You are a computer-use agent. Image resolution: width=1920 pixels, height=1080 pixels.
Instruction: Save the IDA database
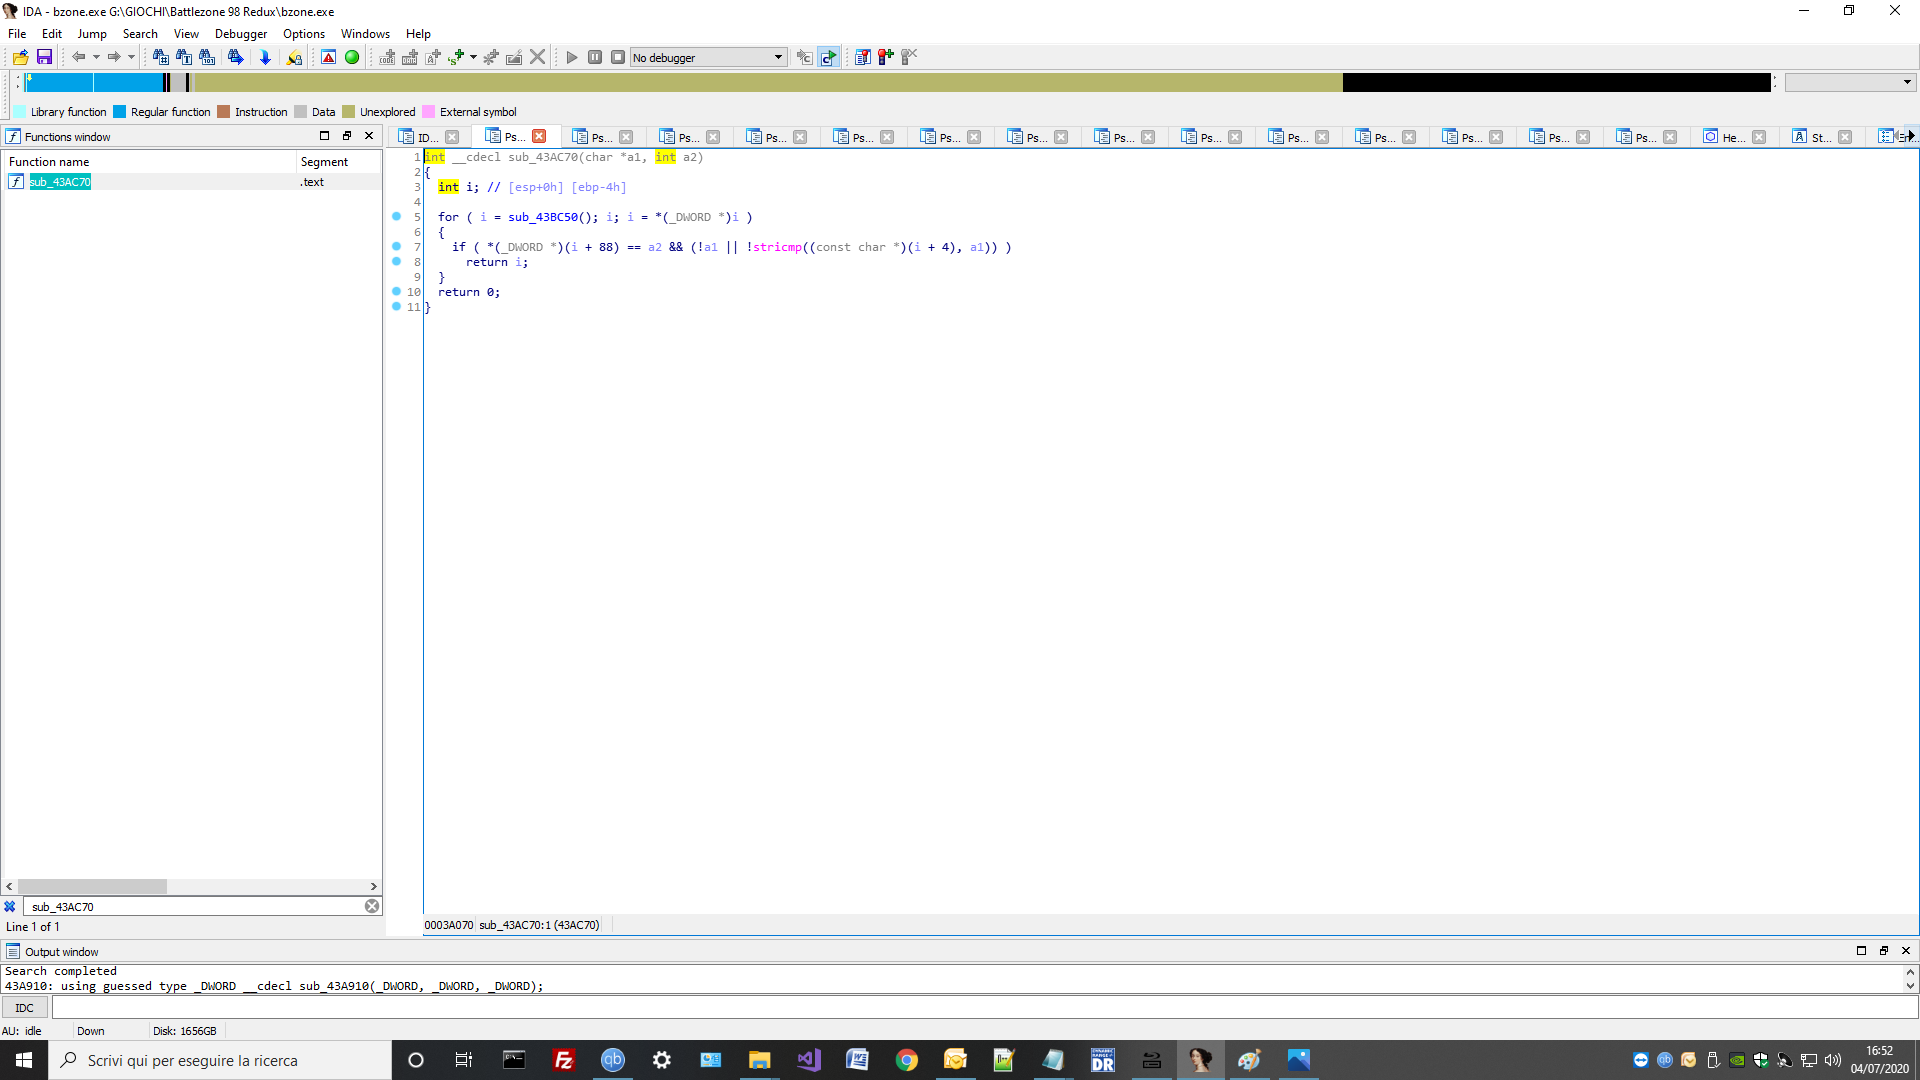(44, 57)
